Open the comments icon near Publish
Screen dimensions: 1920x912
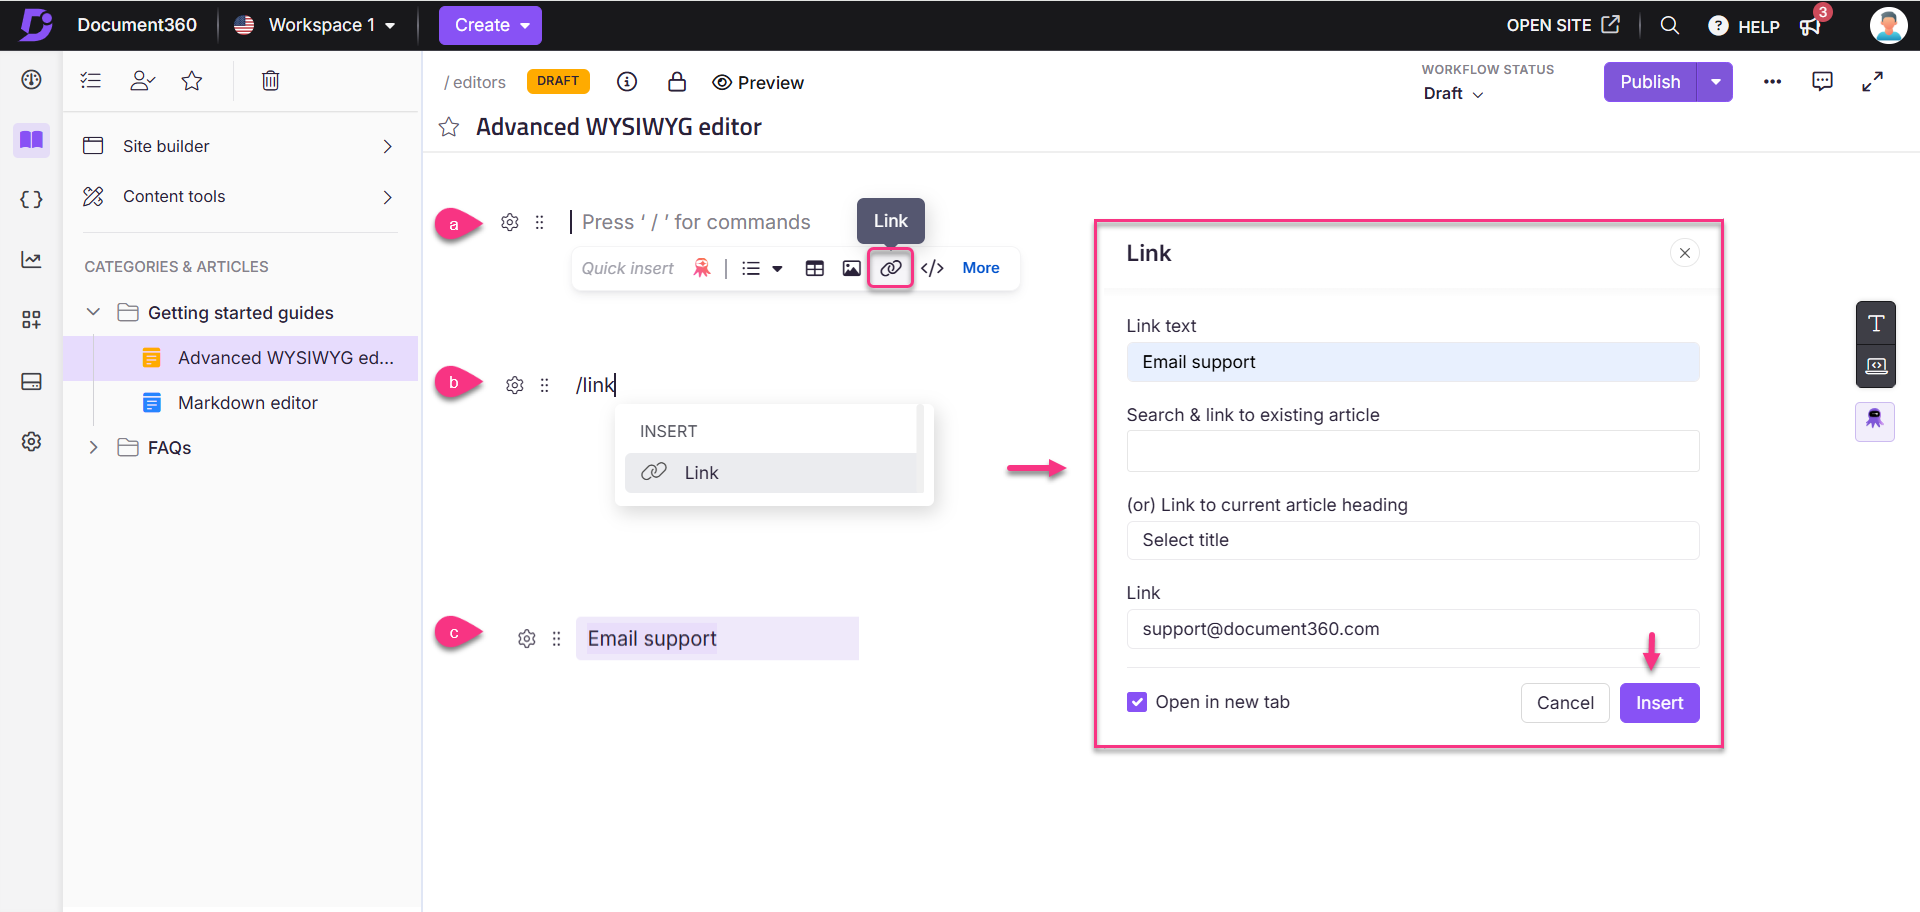click(x=1822, y=82)
